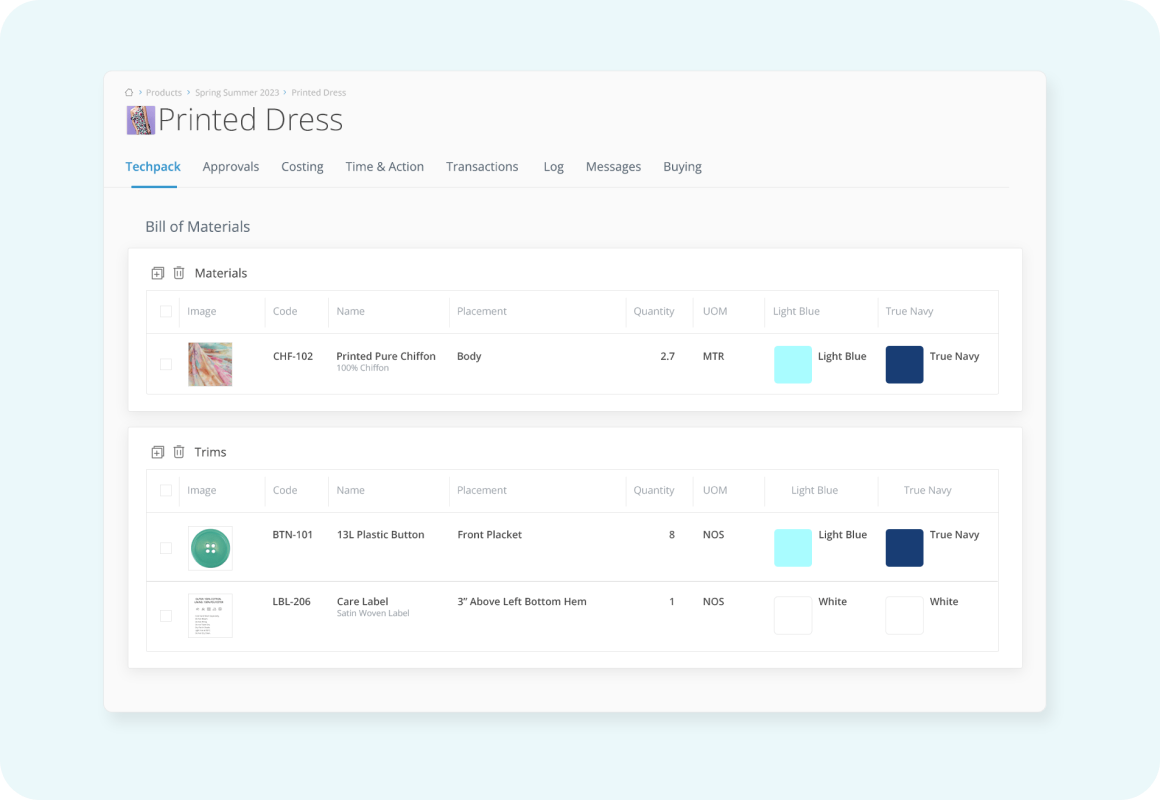Screen dimensions: 1160x800
Task: Click True Navy swatch for Chiffon
Action: (904, 365)
